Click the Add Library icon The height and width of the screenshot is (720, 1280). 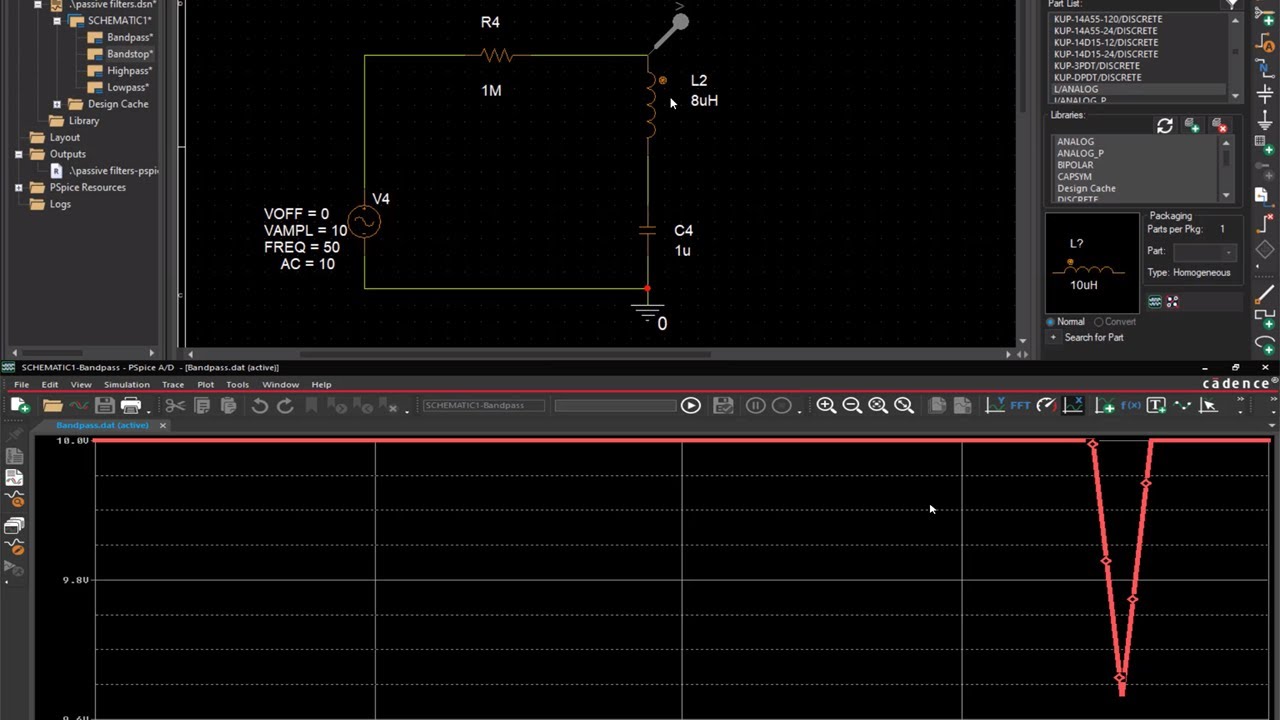pos(1192,126)
